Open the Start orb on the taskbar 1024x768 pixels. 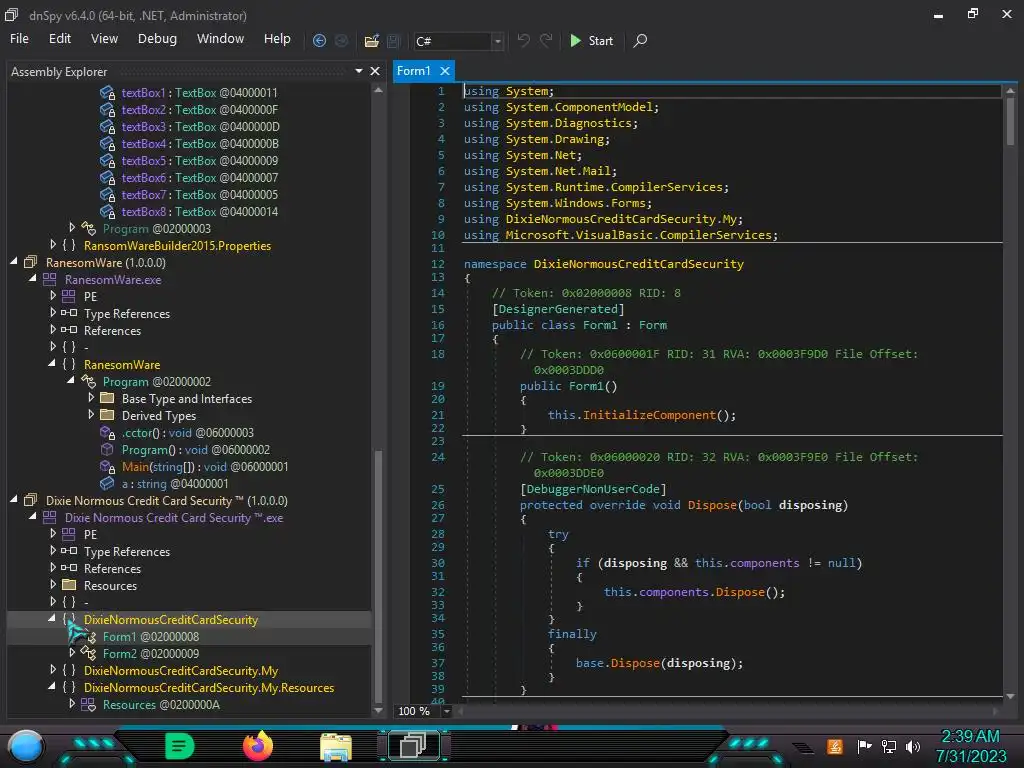(x=25, y=746)
